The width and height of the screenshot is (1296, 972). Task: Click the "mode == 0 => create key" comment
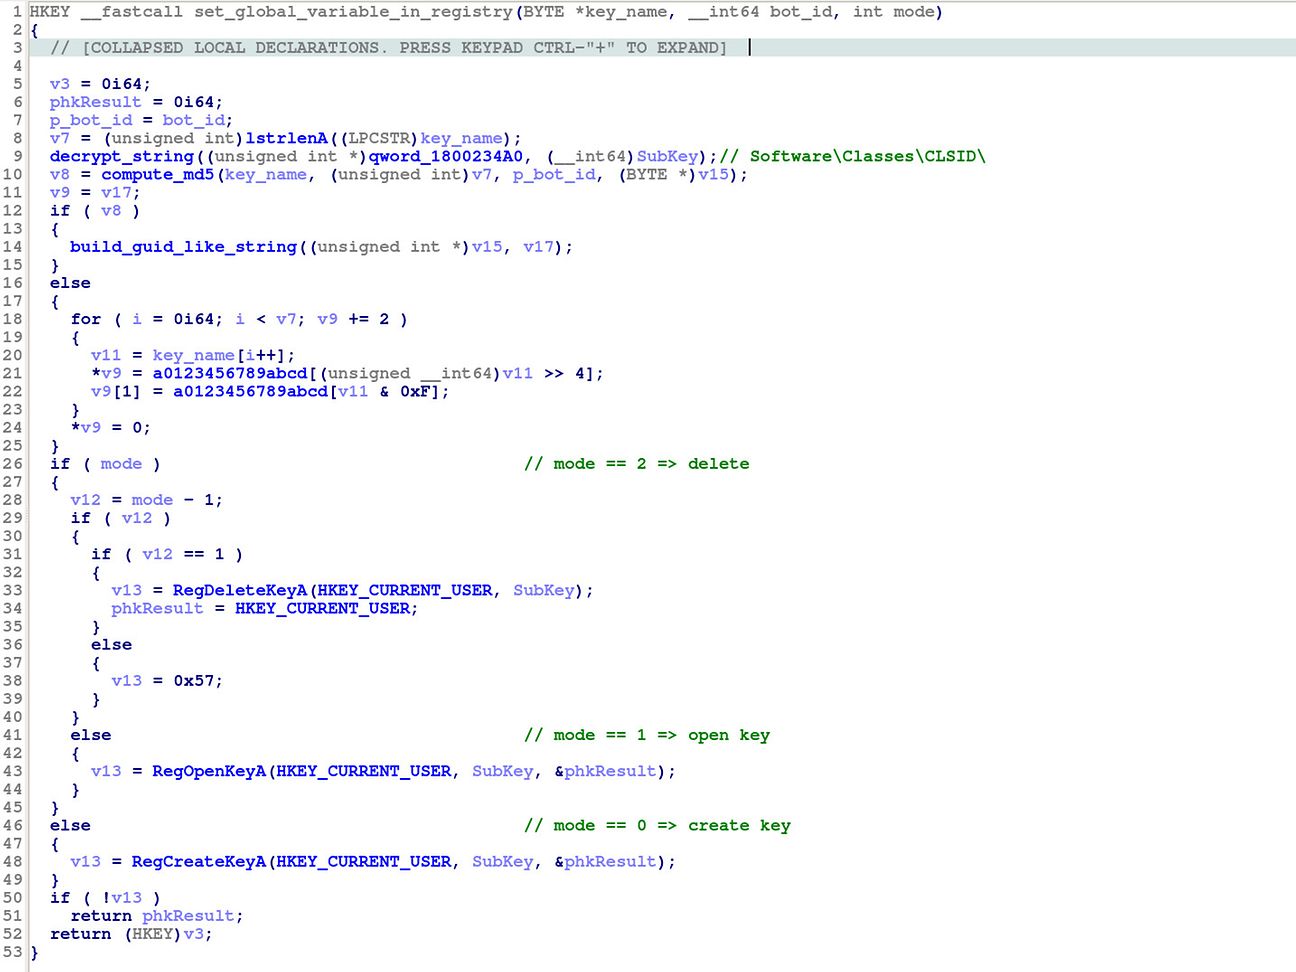pyautogui.click(x=656, y=826)
